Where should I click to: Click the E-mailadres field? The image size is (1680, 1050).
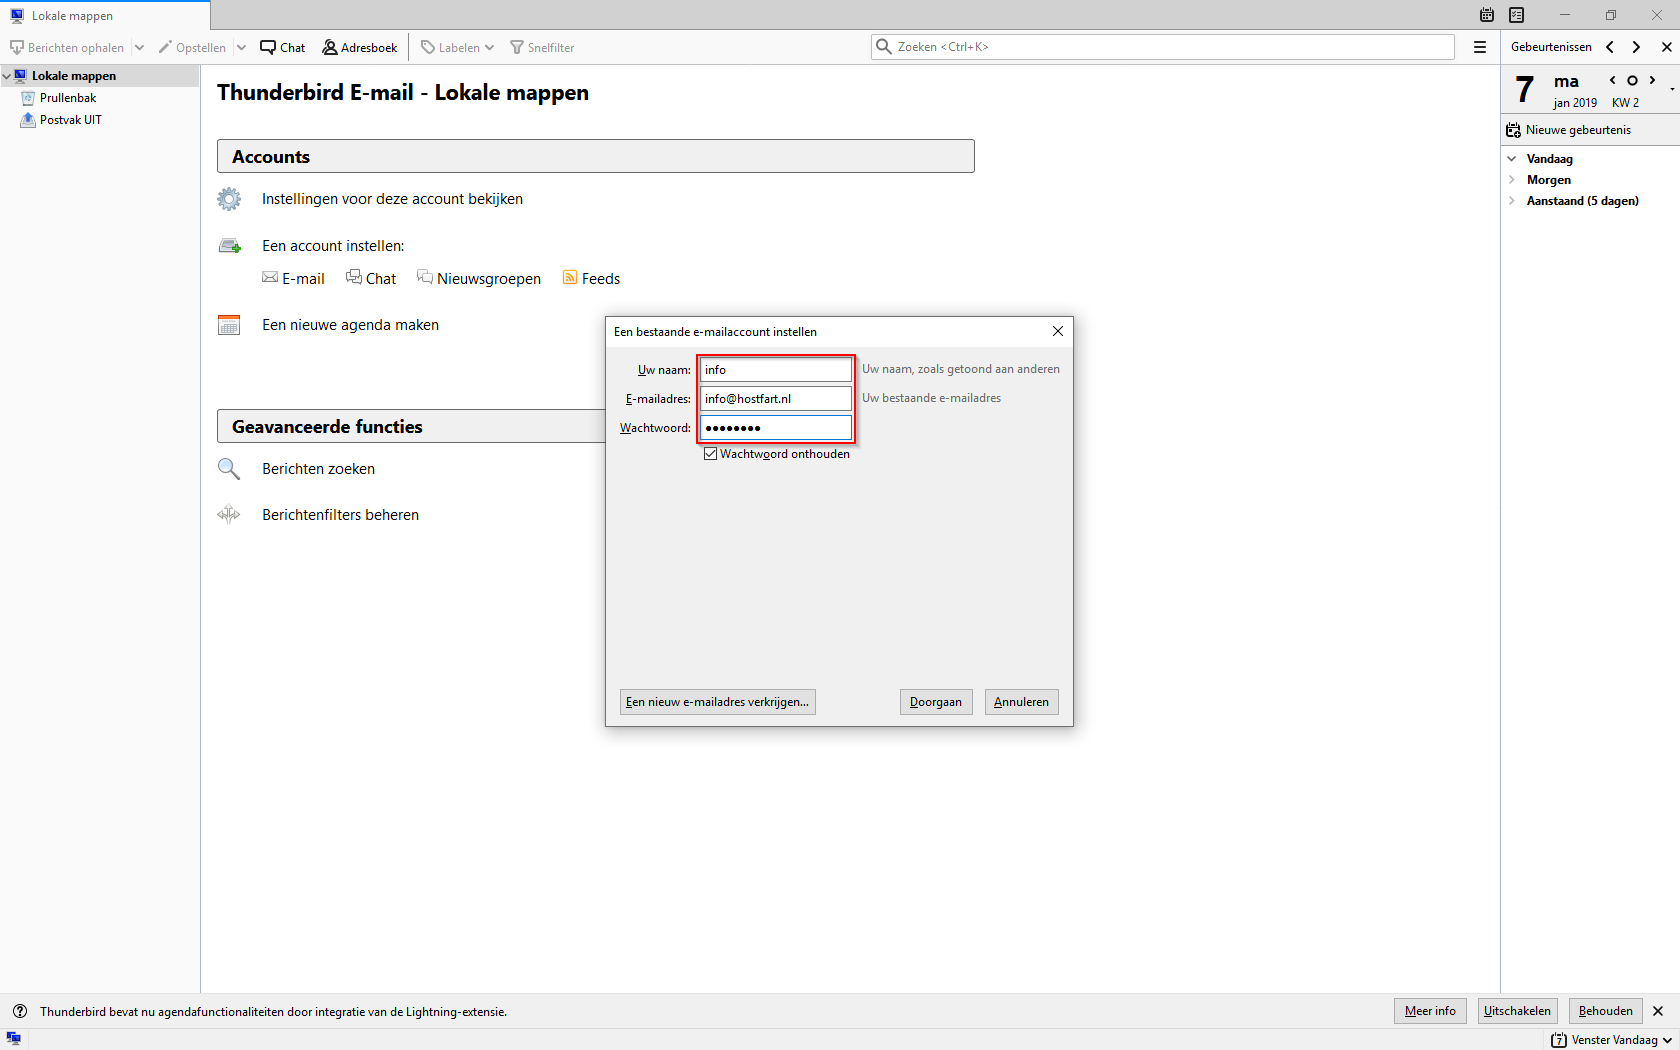(775, 399)
